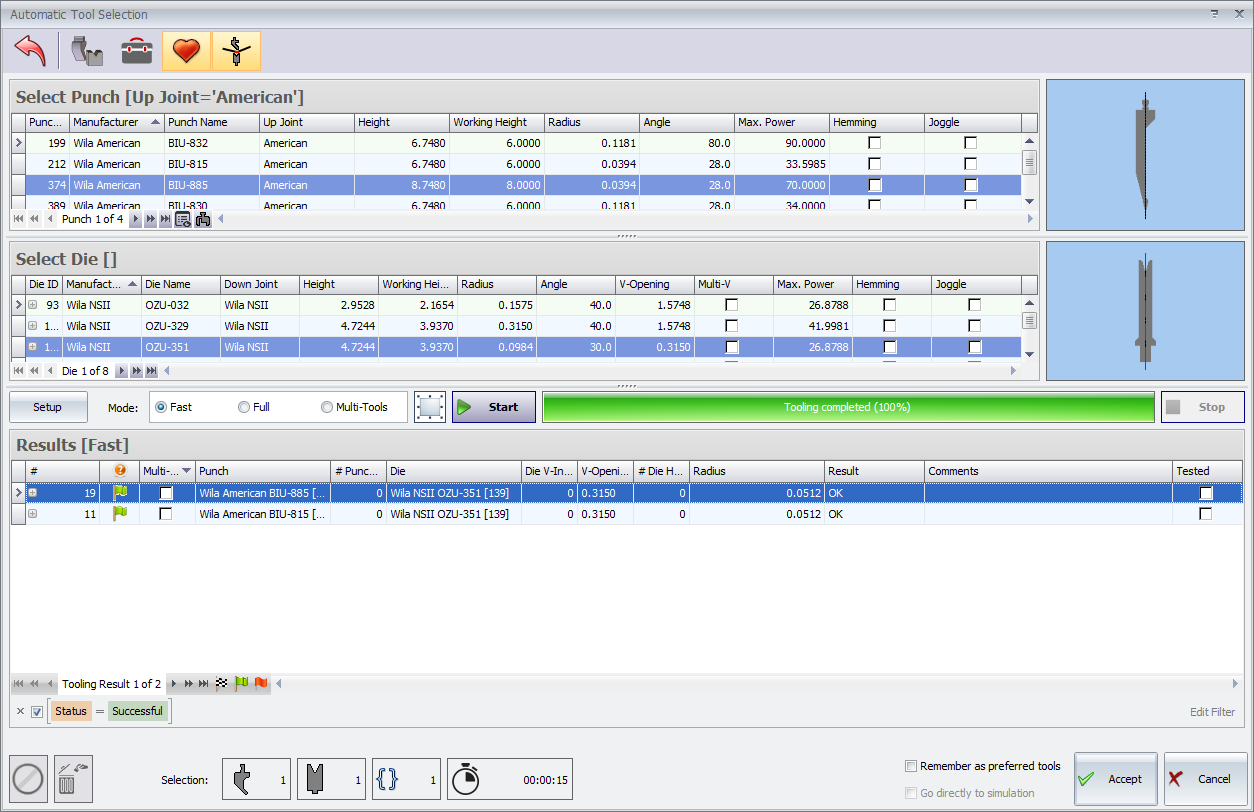Screen dimensions: 1254x812
Task: Click the Tooling completed progress bar
Action: (x=848, y=407)
